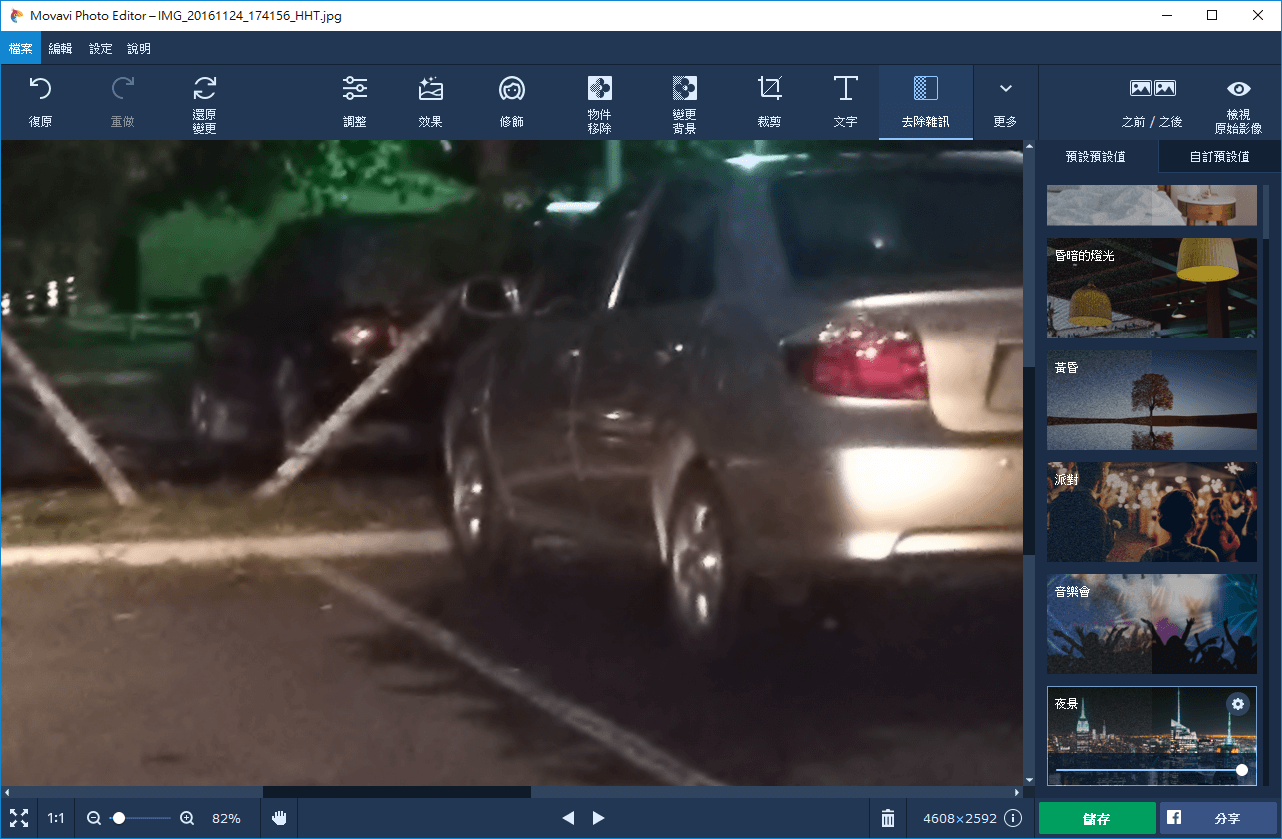Click the 復原 (Undo) icon
The width and height of the screenshot is (1282, 839).
coord(40,90)
